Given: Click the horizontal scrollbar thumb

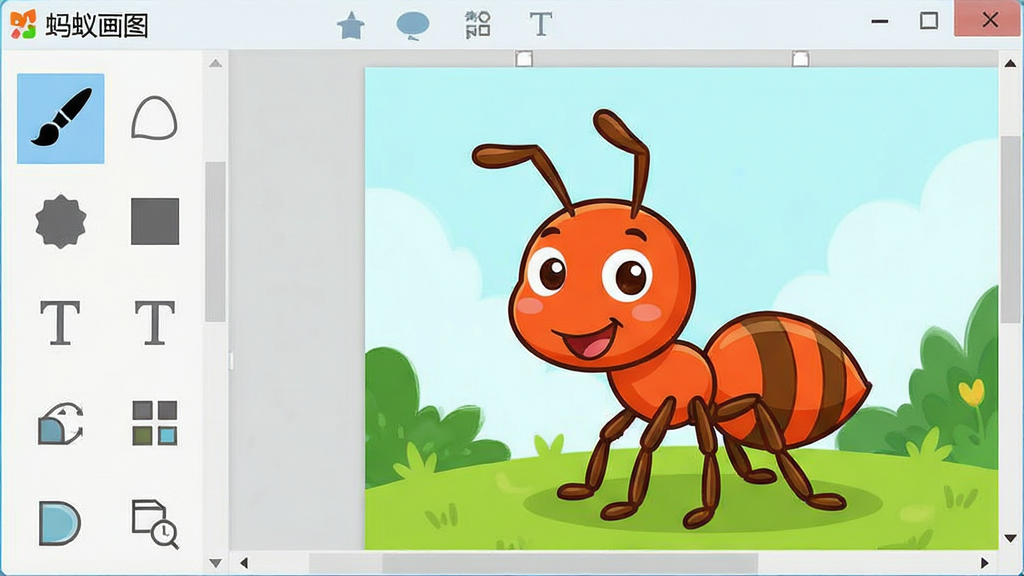Looking at the screenshot, I should tap(569, 563).
